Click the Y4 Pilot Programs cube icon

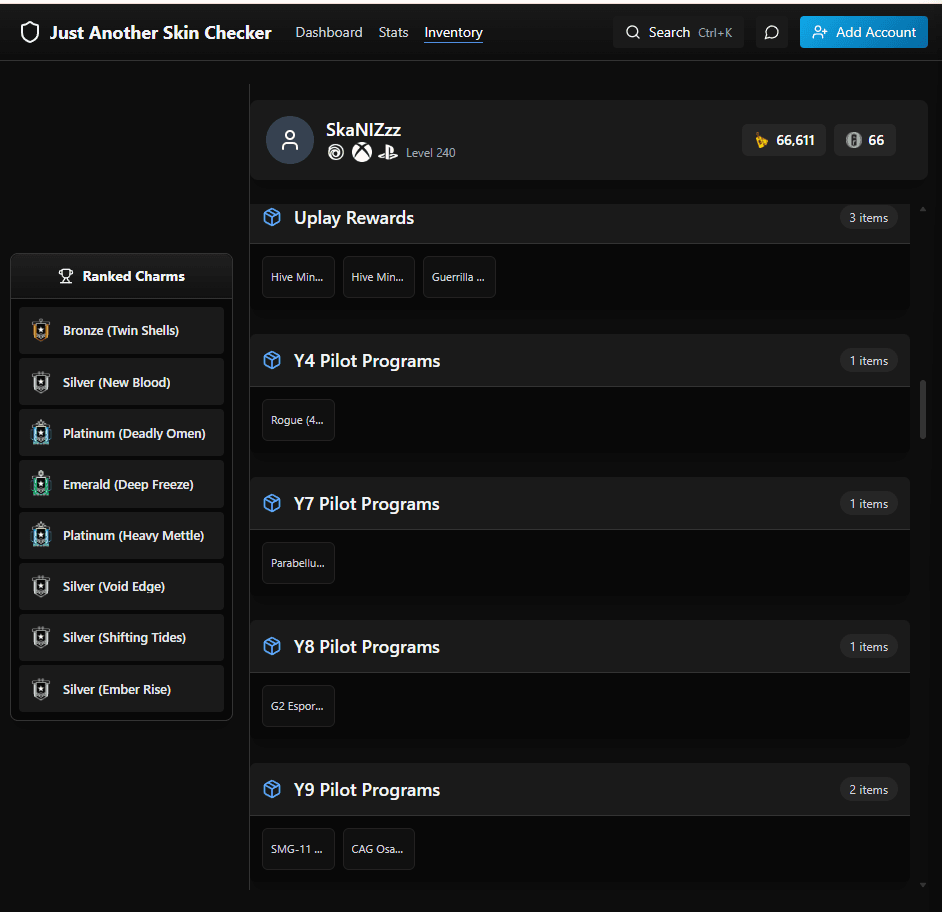click(272, 360)
